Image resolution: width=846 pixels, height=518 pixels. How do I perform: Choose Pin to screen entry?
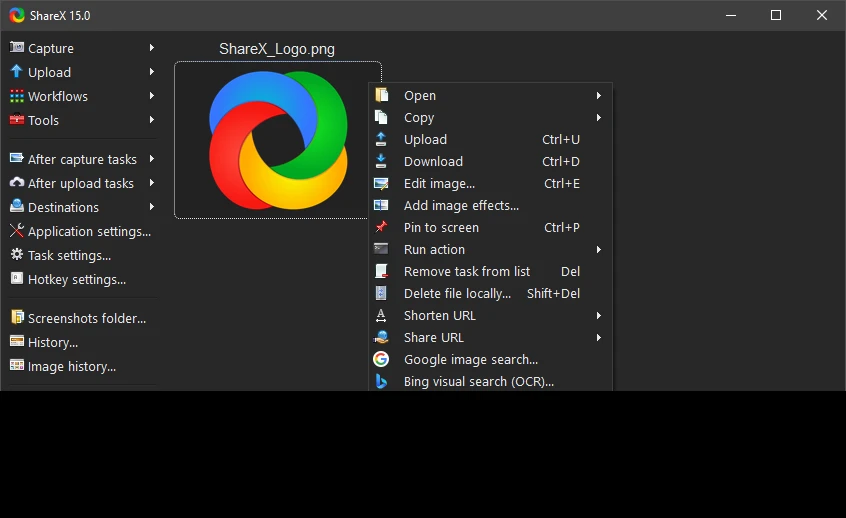490,228
